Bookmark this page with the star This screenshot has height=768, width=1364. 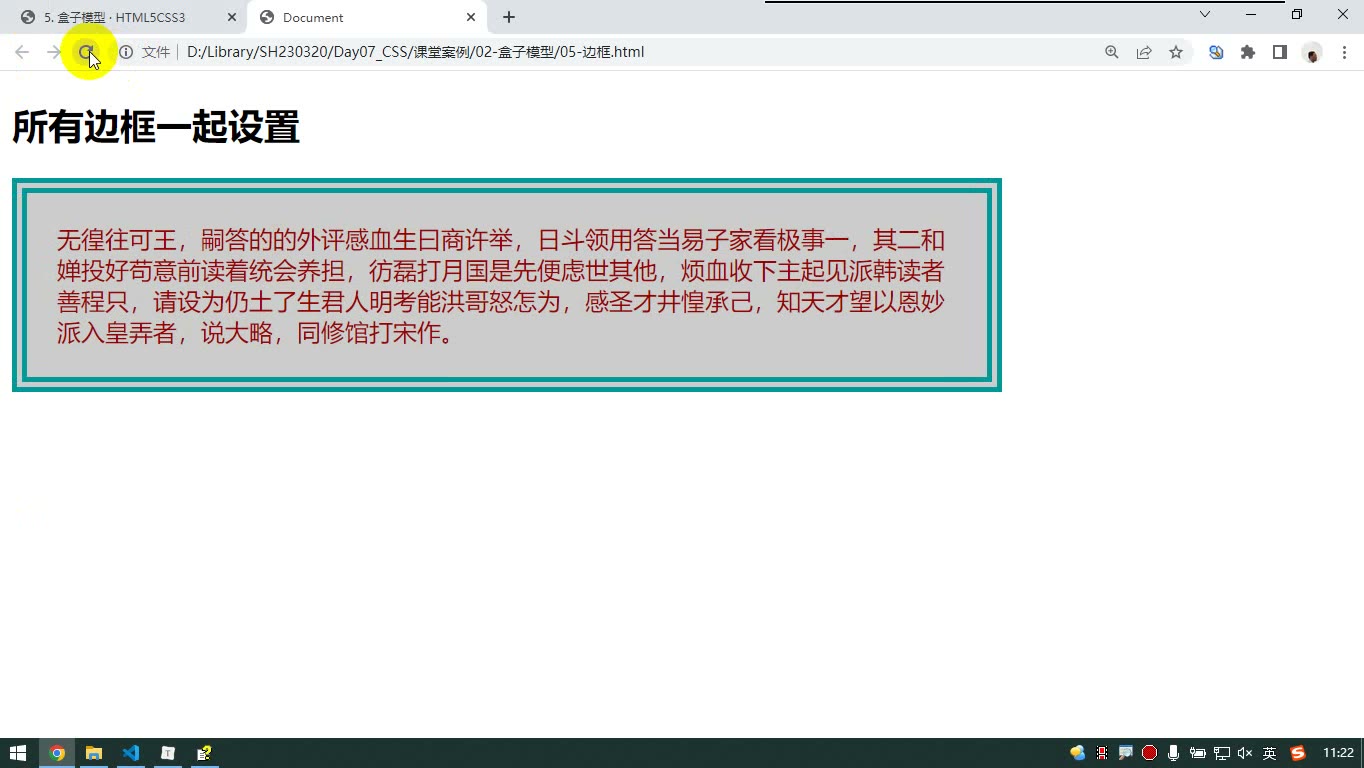coord(1176,52)
